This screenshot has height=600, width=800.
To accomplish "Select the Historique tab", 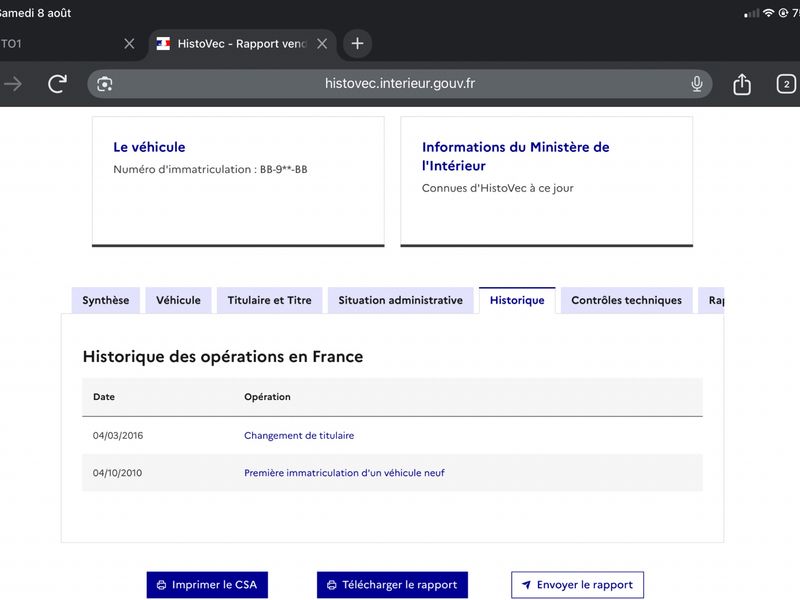I will tap(517, 300).
